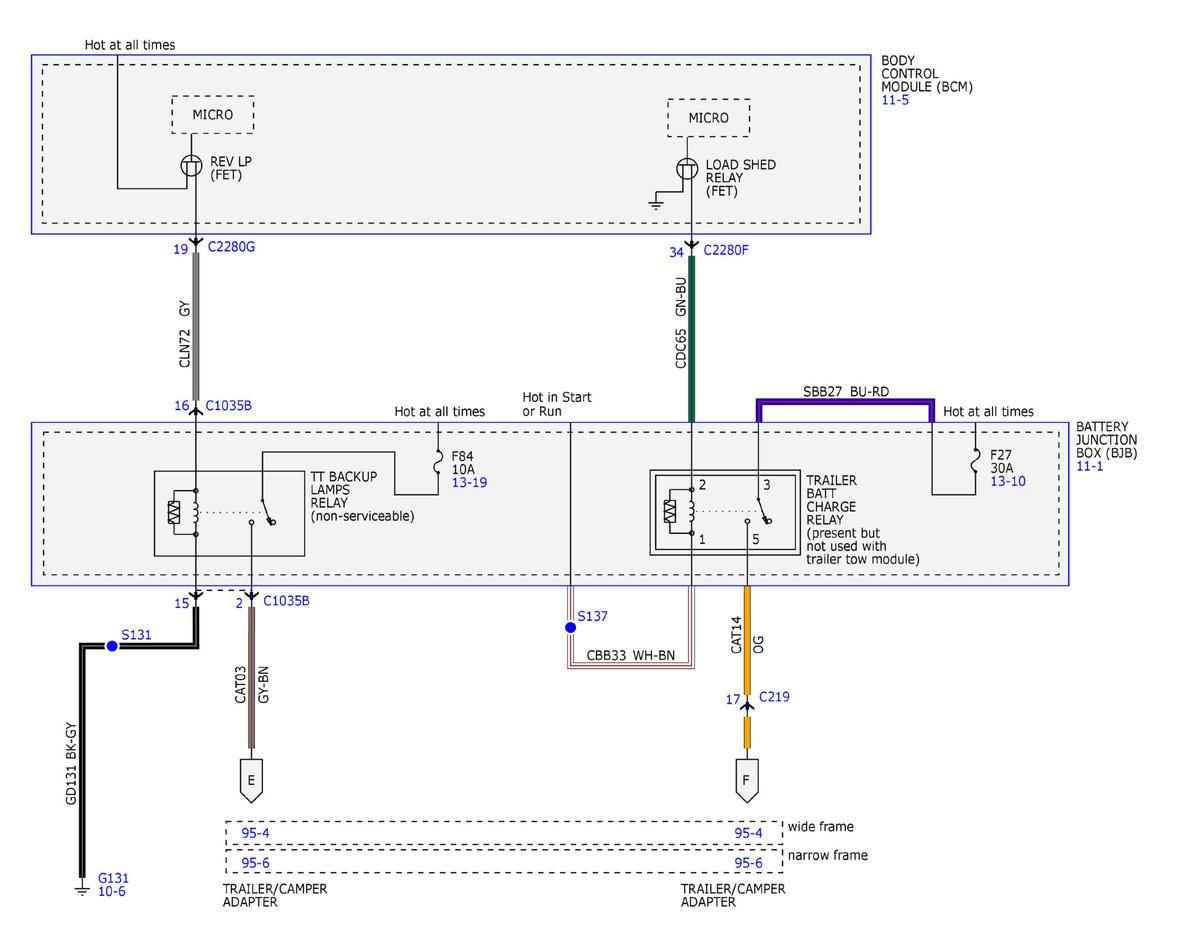Screen dimensions: 1200x927
Task: Open the BJB 11-1 page reference link
Action: [x=1089, y=467]
